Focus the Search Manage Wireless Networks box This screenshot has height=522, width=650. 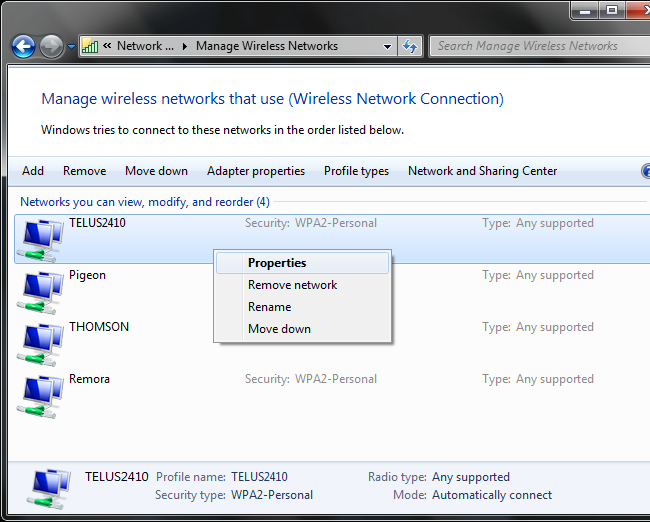[x=539, y=46]
